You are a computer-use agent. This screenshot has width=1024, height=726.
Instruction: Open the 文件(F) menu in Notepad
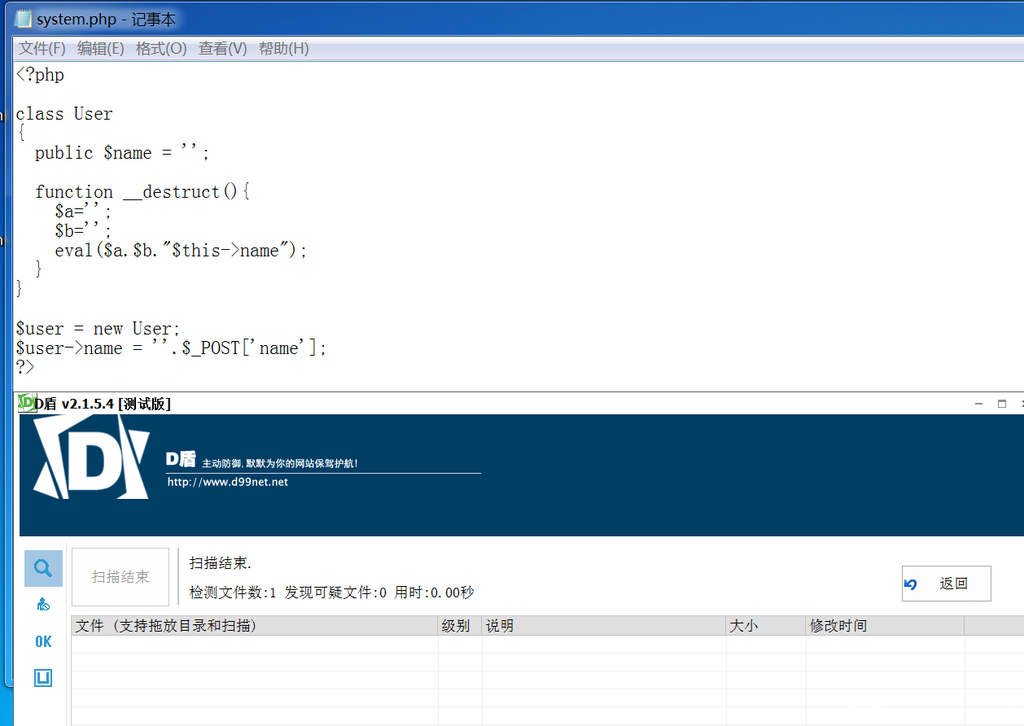(42, 48)
